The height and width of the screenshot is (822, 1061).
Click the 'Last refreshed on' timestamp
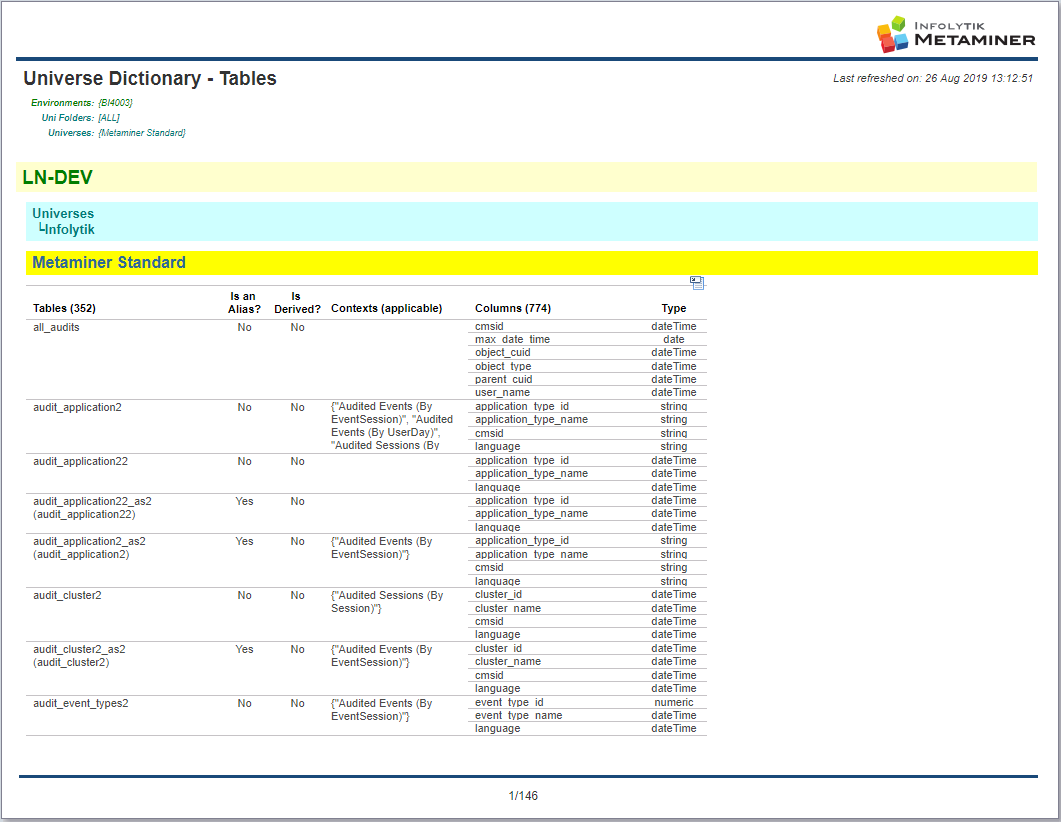(932, 78)
